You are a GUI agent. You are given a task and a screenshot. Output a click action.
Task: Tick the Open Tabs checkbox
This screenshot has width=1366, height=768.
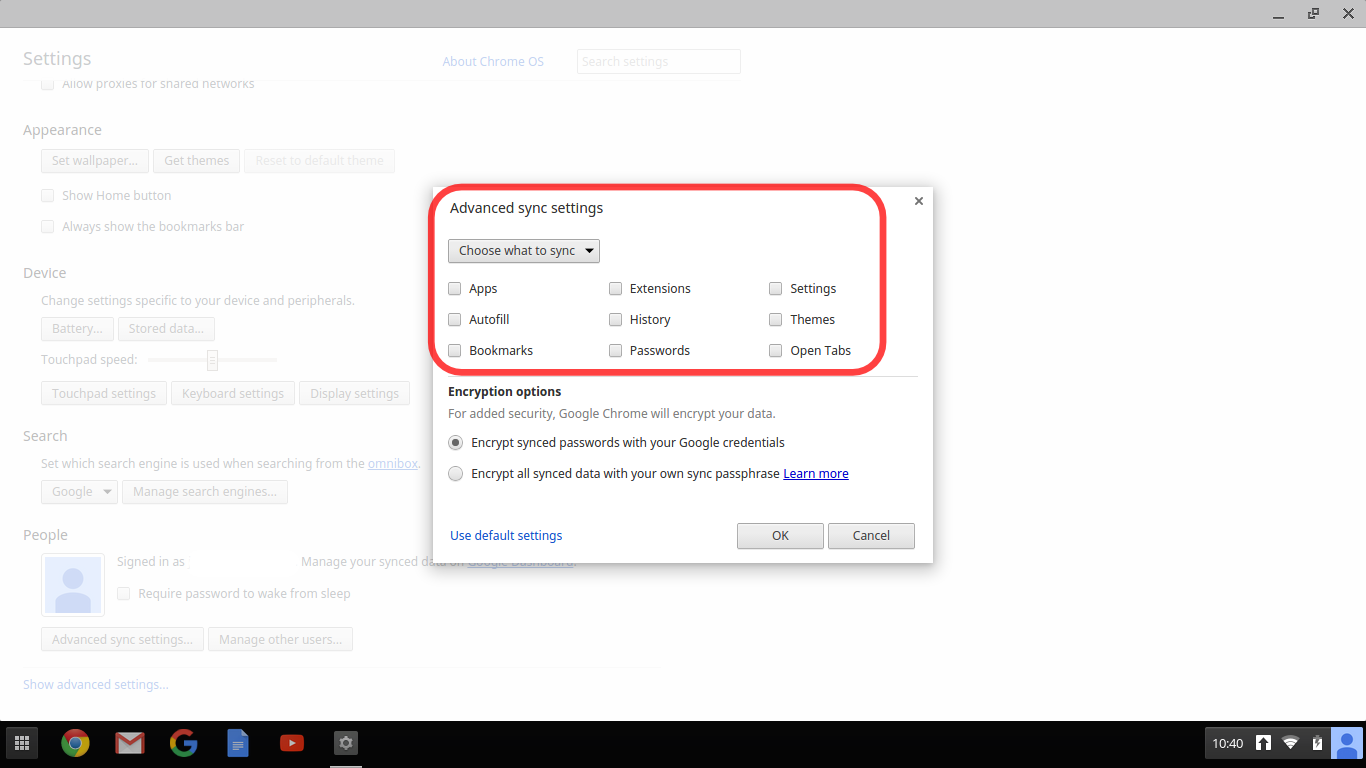coord(775,351)
